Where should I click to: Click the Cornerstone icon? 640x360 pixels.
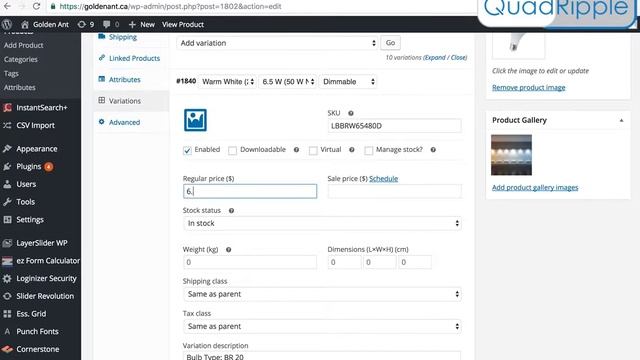pos(7,349)
